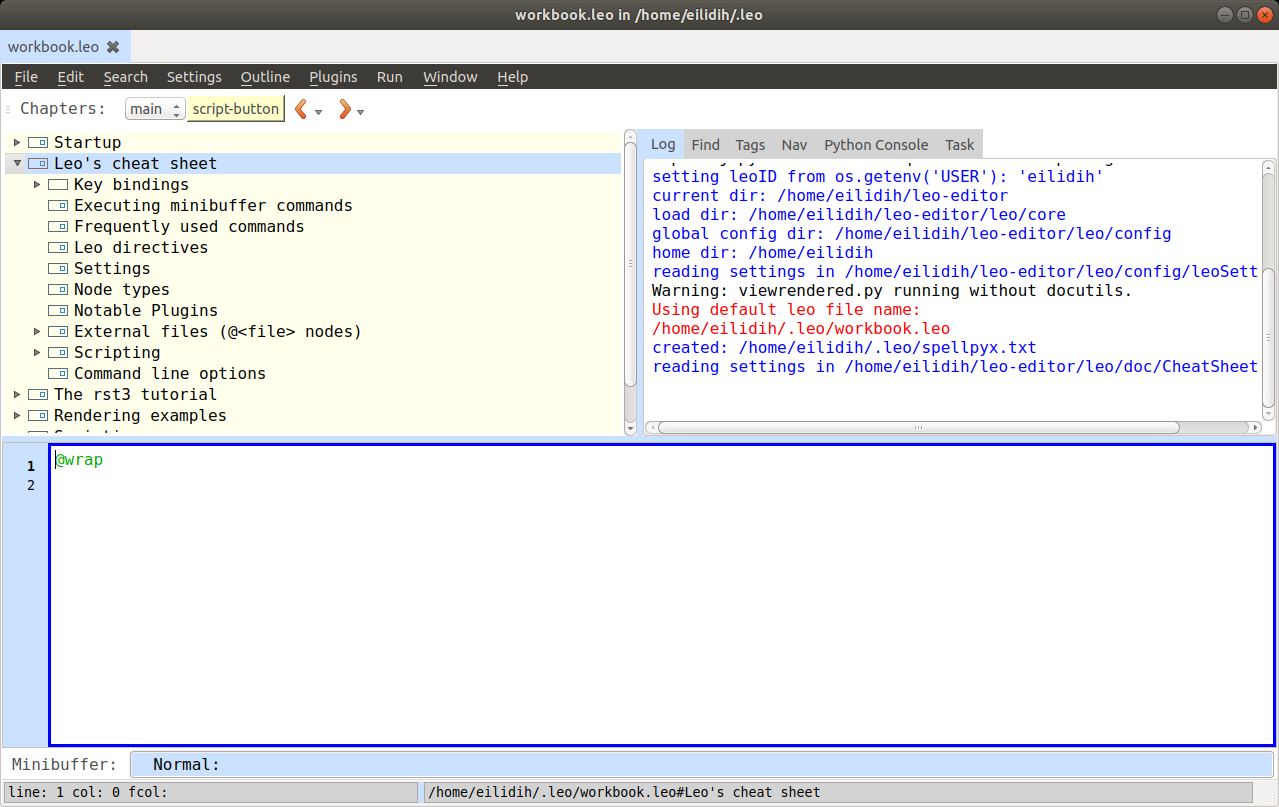Expand The rst3 tutorial node
1279x807 pixels.
tap(17, 395)
